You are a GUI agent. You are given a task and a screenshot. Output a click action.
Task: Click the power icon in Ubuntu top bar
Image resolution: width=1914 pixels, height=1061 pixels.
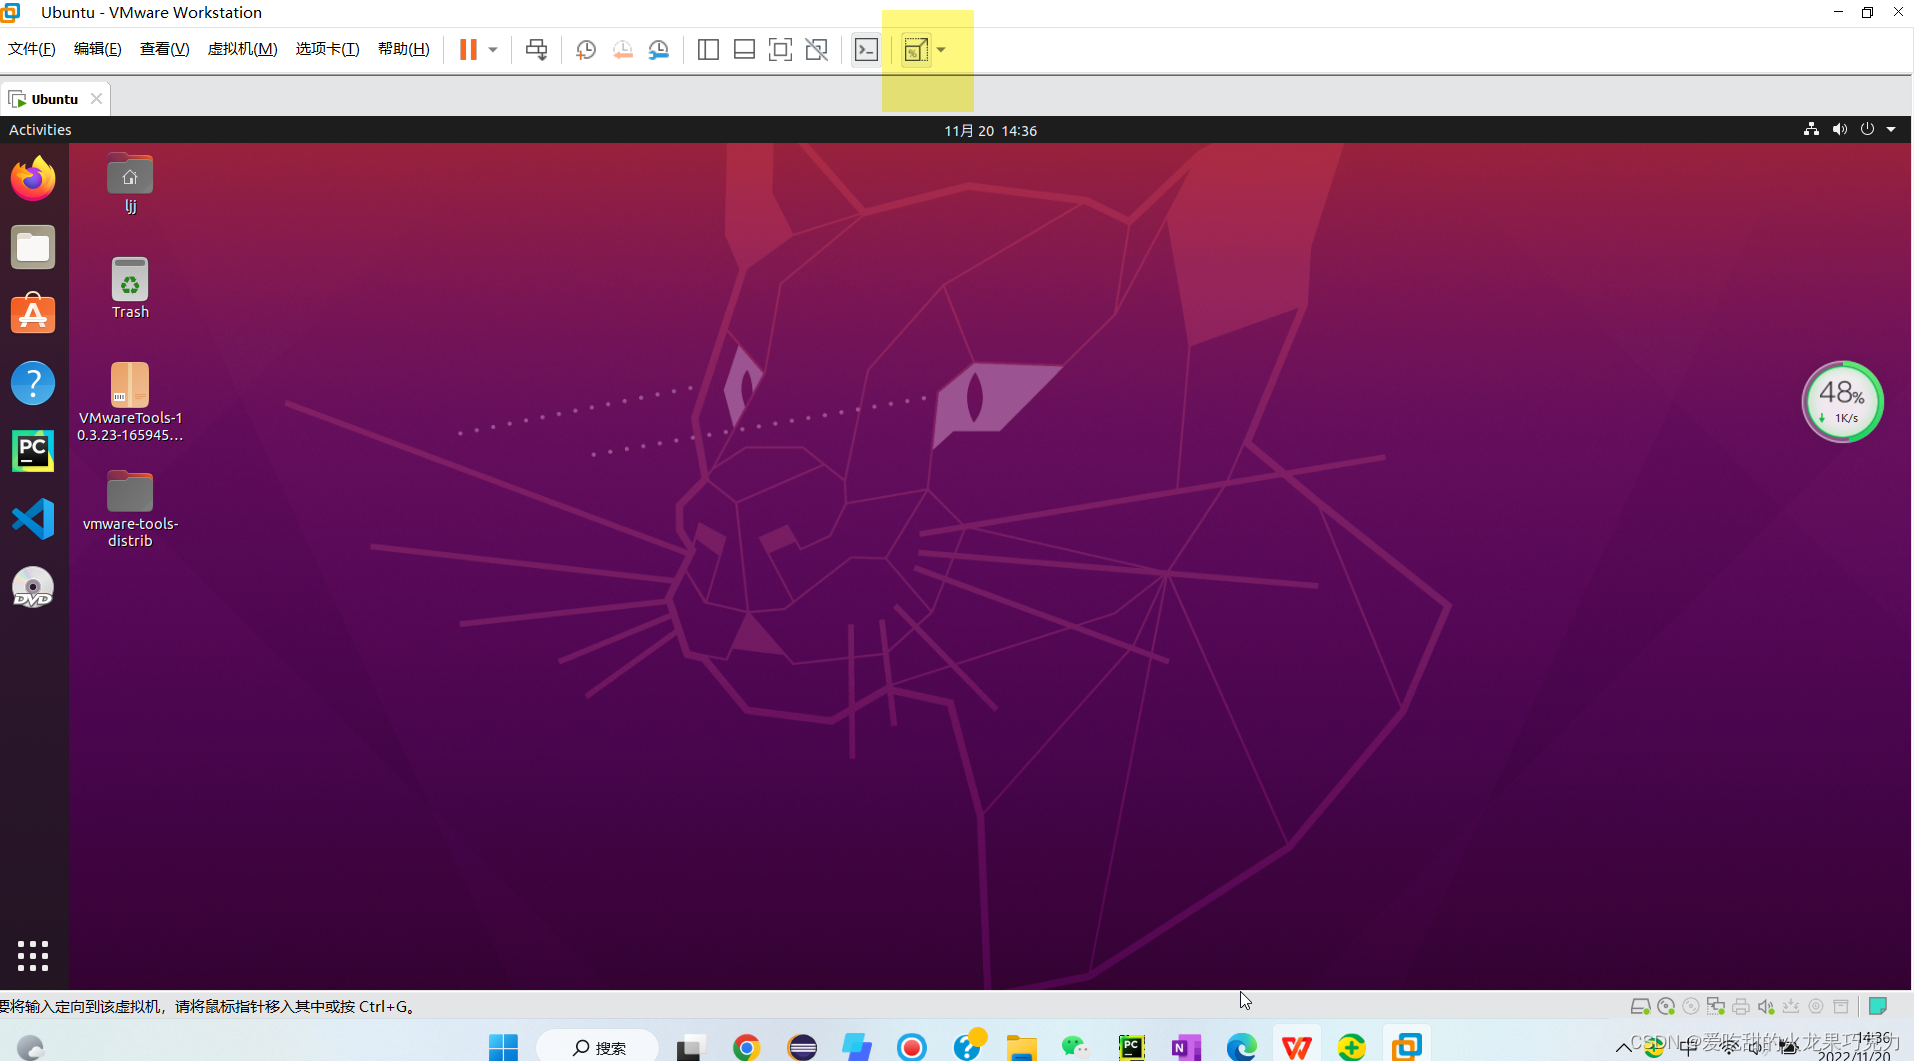tap(1867, 129)
